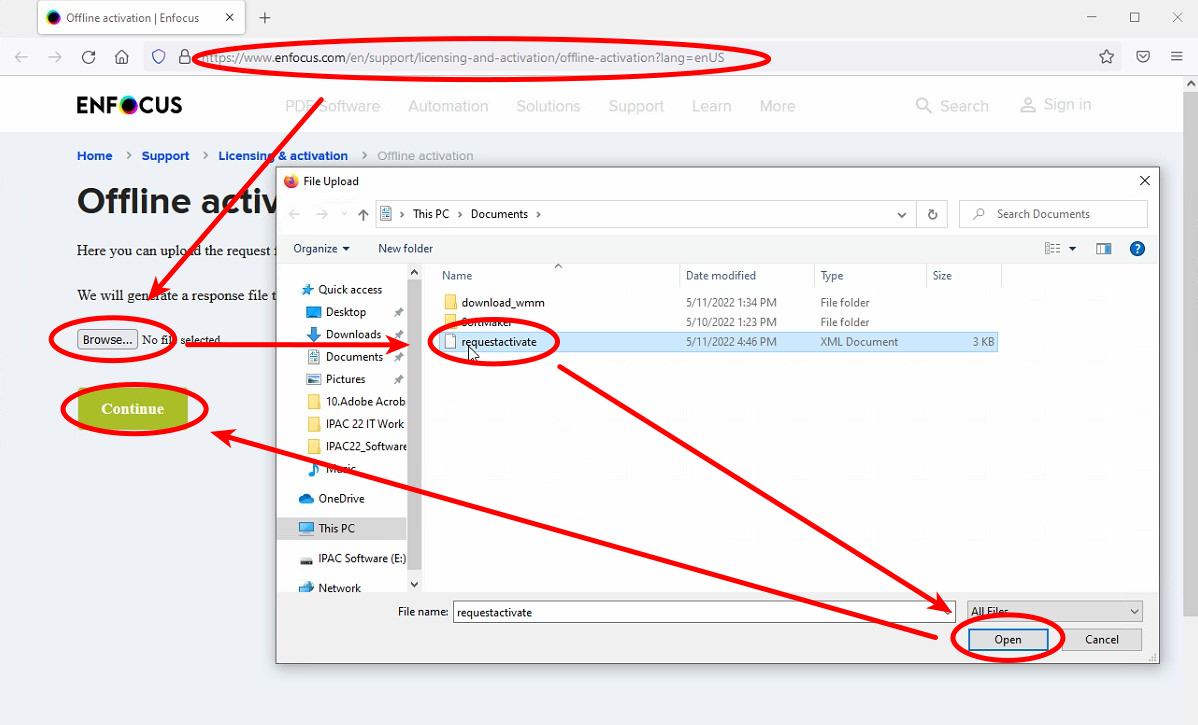The height and width of the screenshot is (725, 1198).
Task: Click the Open button
Action: pos(1007,639)
